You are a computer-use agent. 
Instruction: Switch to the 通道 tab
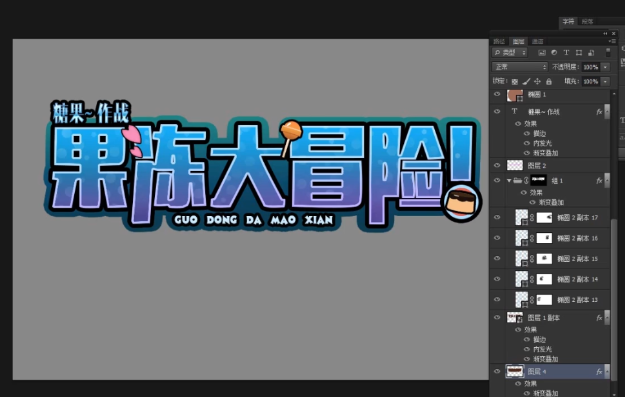tap(538, 41)
